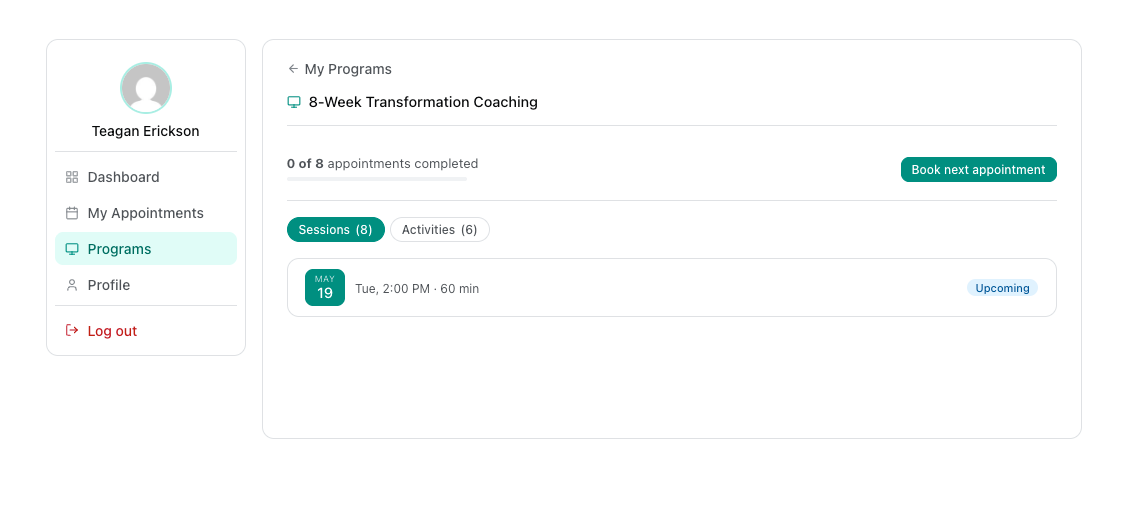
Task: Click the appointments completed progress bar
Action: point(377,179)
